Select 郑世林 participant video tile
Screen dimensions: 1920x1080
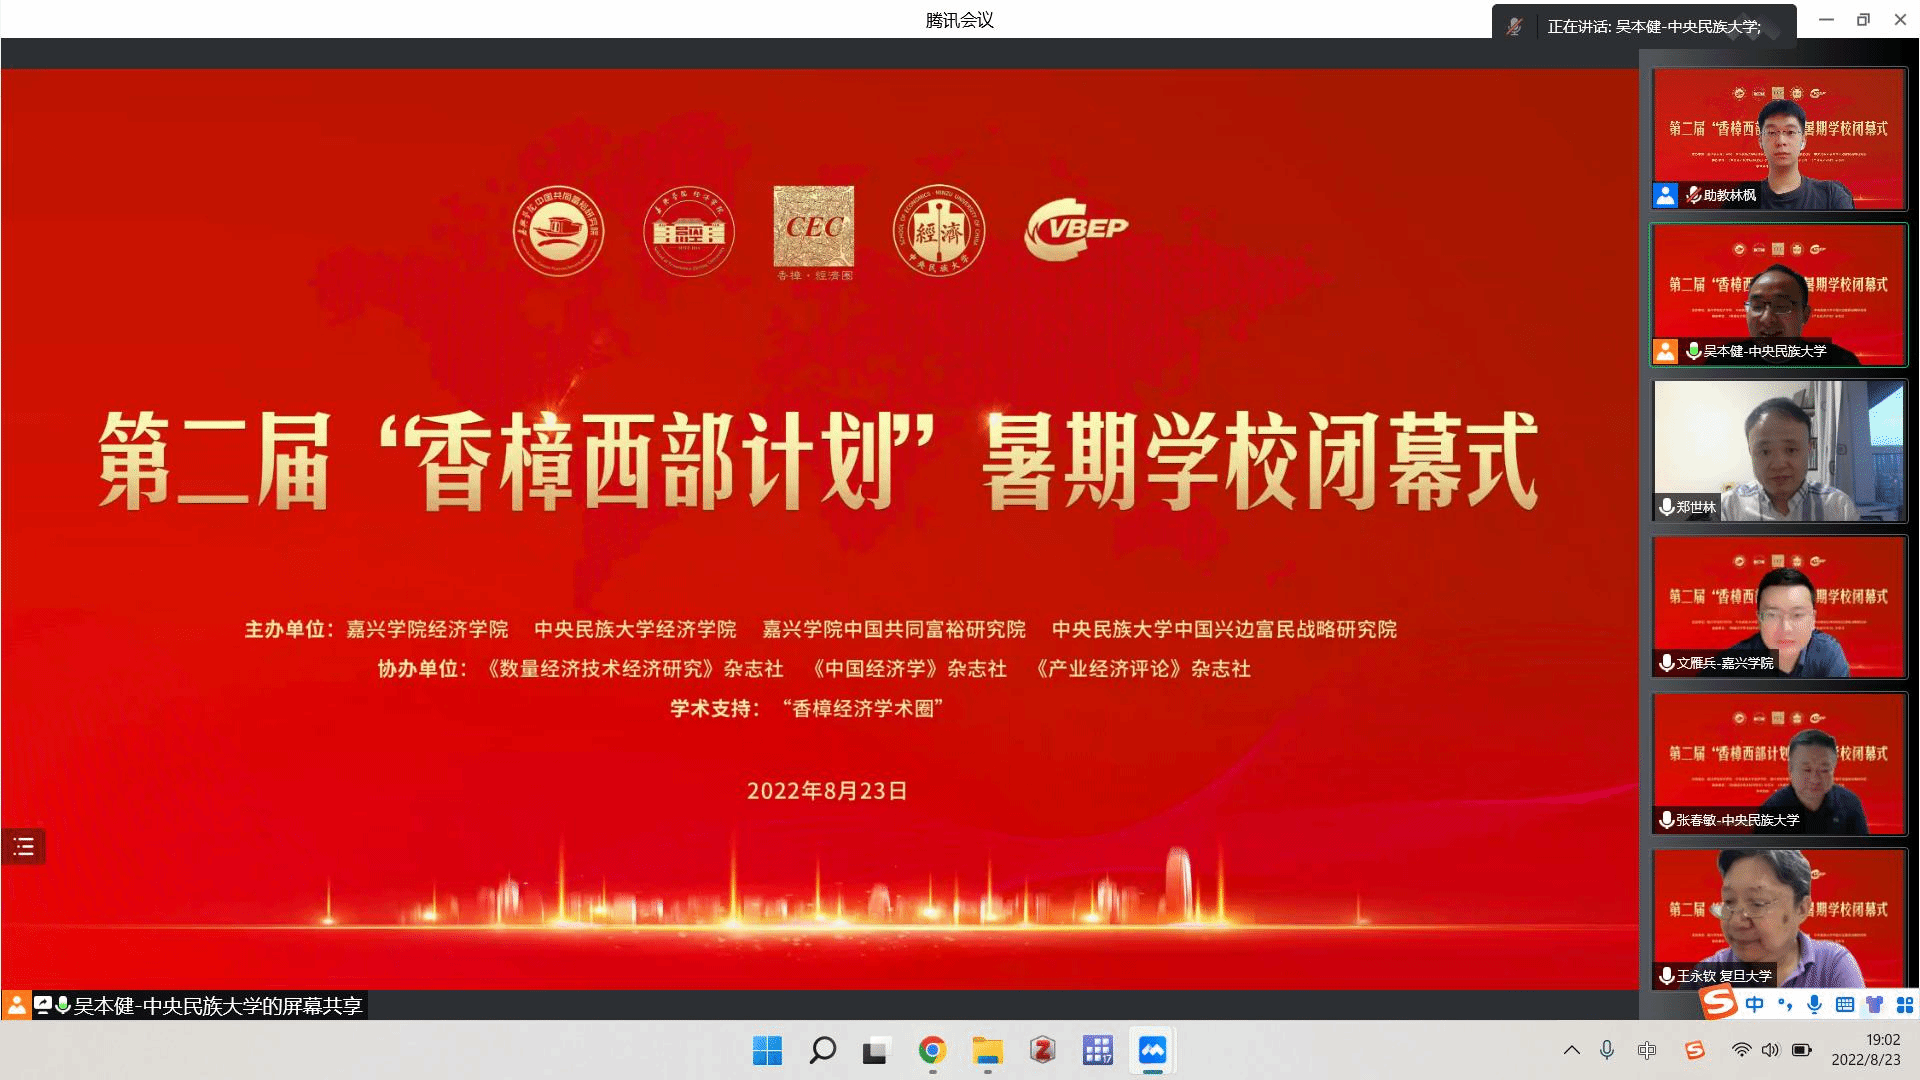1779,450
